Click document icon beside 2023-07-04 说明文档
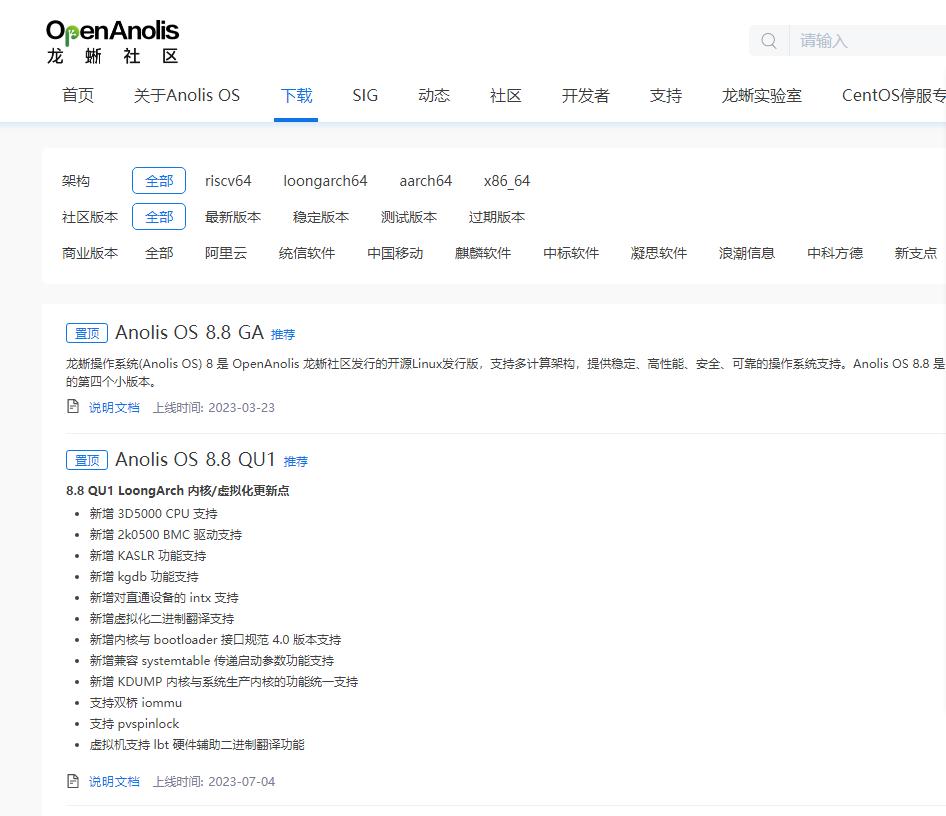Screen dimensions: 946x816 pyautogui.click(x=73, y=781)
